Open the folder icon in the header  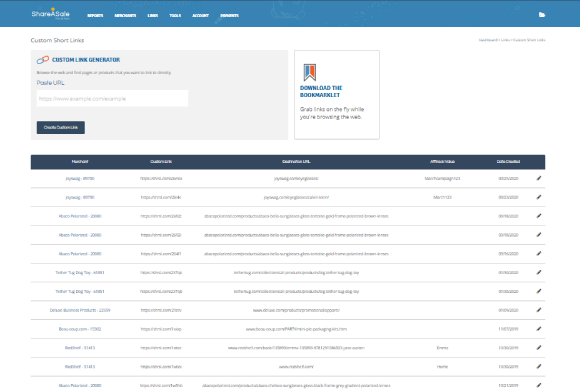coord(542,15)
